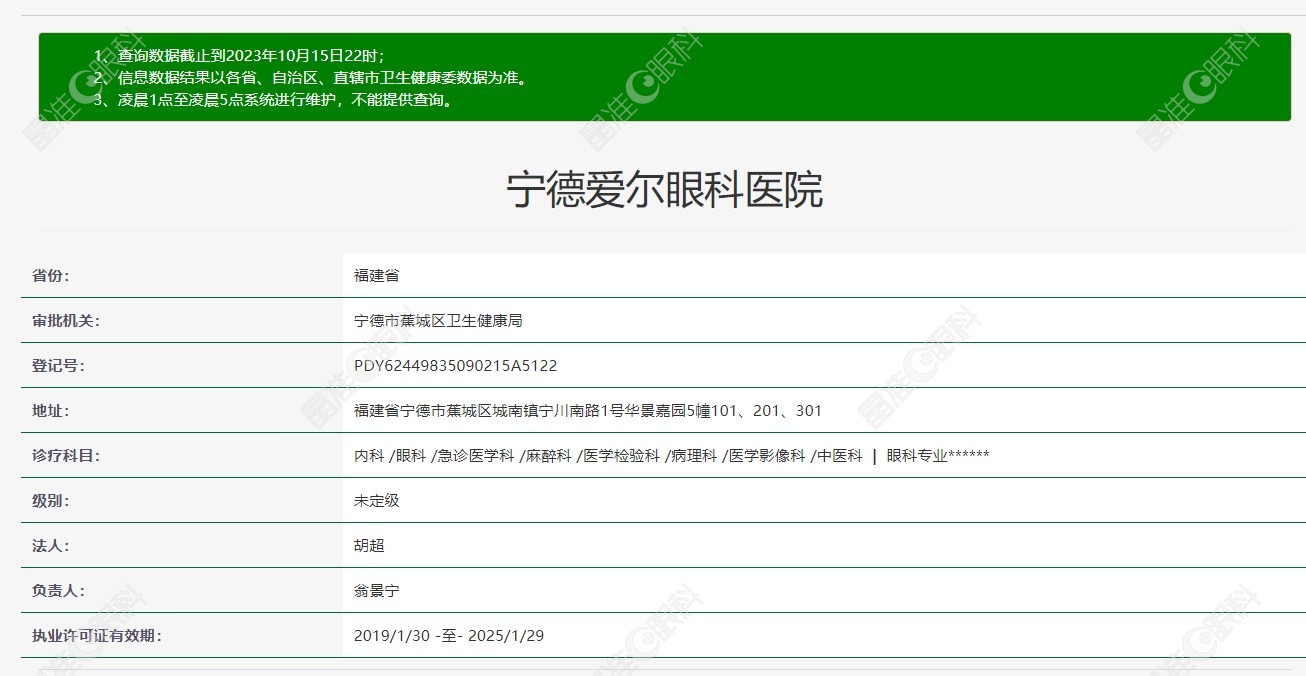This screenshot has height=676, width=1306.
Task: Click the level value 未定级
Action: coord(377,500)
